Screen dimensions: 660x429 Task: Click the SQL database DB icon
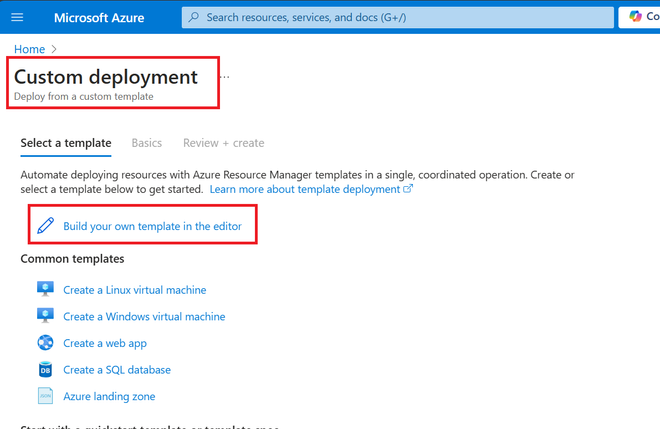click(45, 370)
